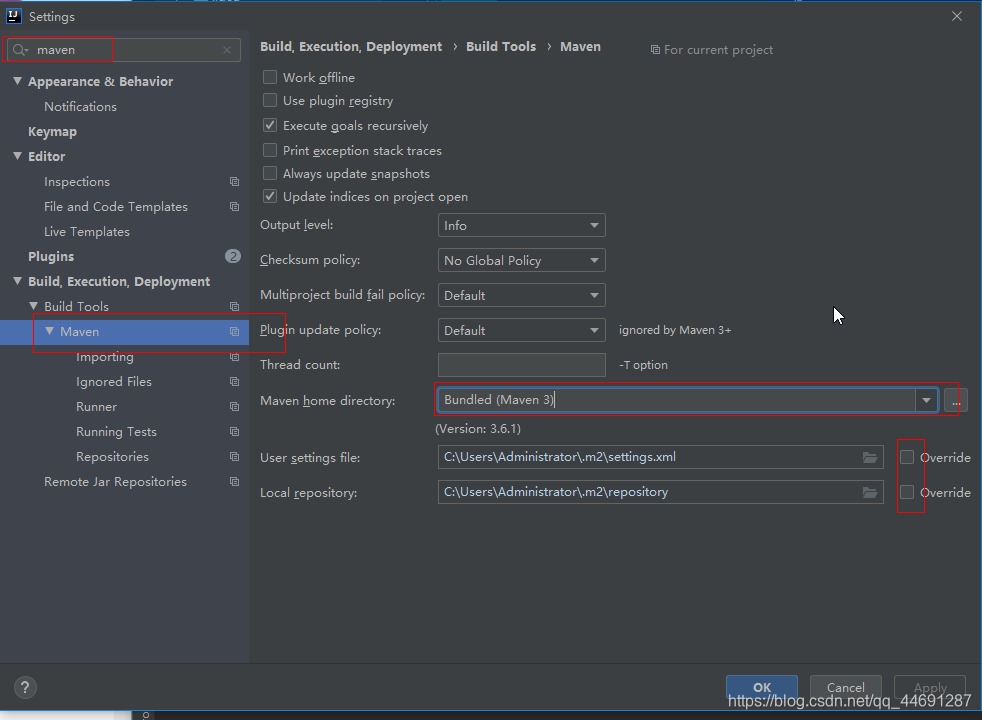Collapse the Appearance & Behavior tree node
Image resolution: width=982 pixels, height=720 pixels.
coord(18,81)
